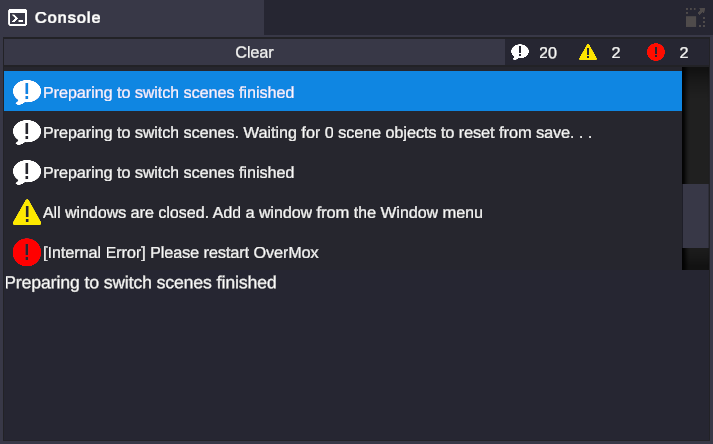Select 'Waiting for 0 scene objects' log entry
Viewport: 713px width, 444px height.
[x=318, y=132]
